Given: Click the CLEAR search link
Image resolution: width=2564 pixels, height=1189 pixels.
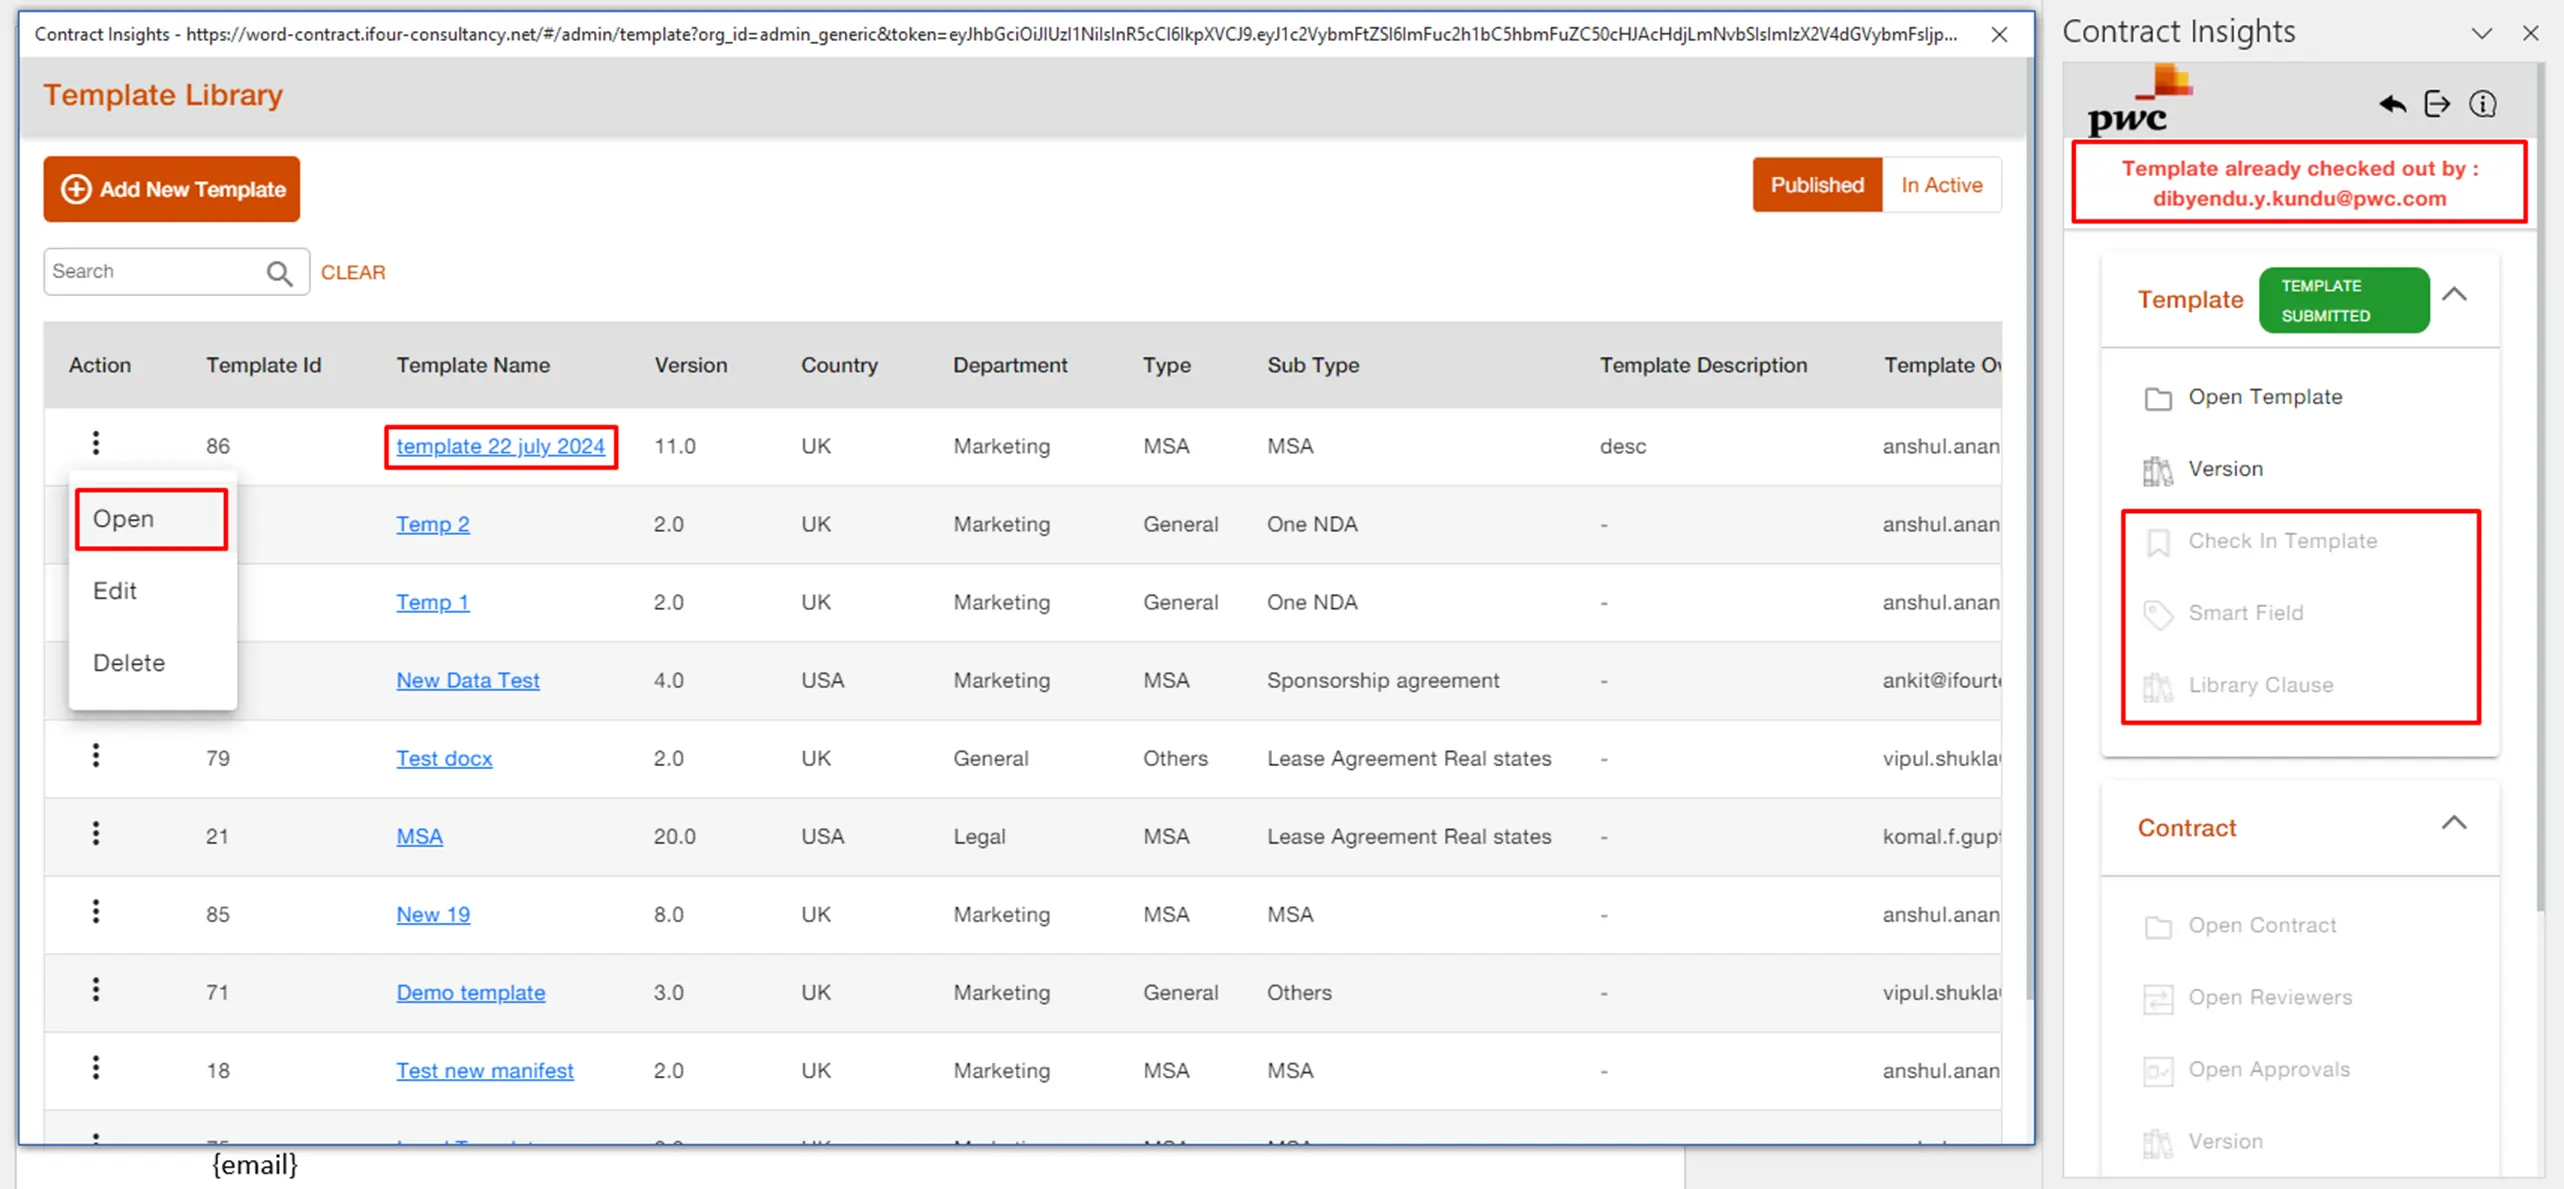Looking at the screenshot, I should (x=353, y=273).
